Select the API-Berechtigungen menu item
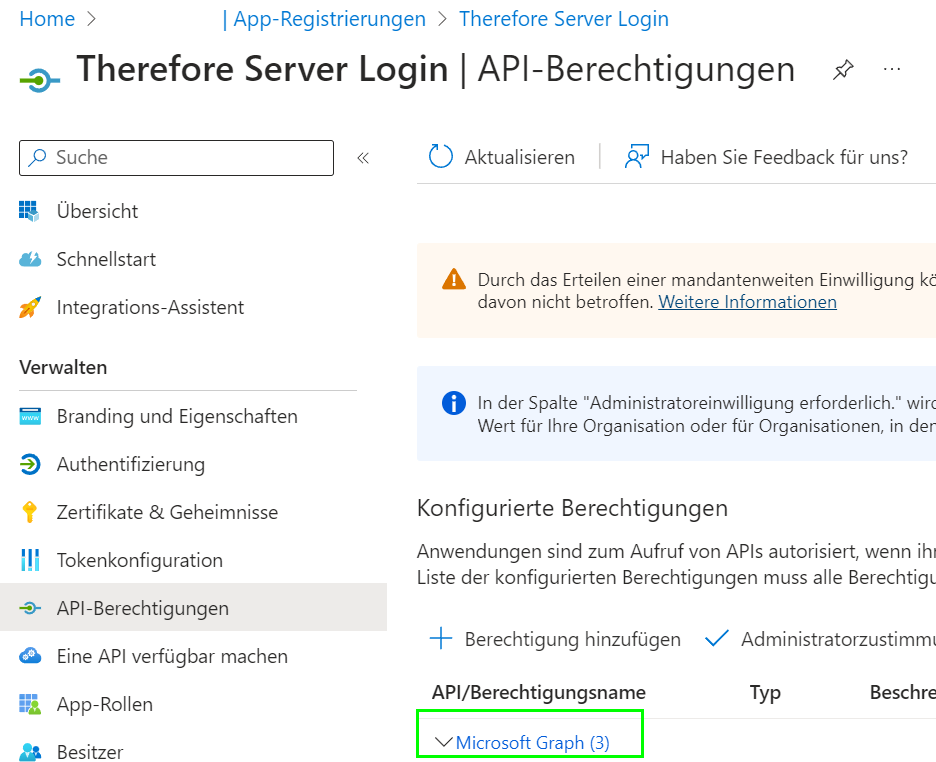Screen dimensions: 936x762 click(x=143, y=609)
